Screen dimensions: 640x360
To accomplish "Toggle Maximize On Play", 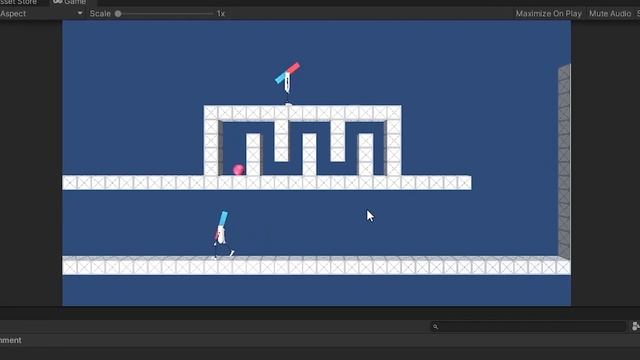I will click(x=548, y=13).
